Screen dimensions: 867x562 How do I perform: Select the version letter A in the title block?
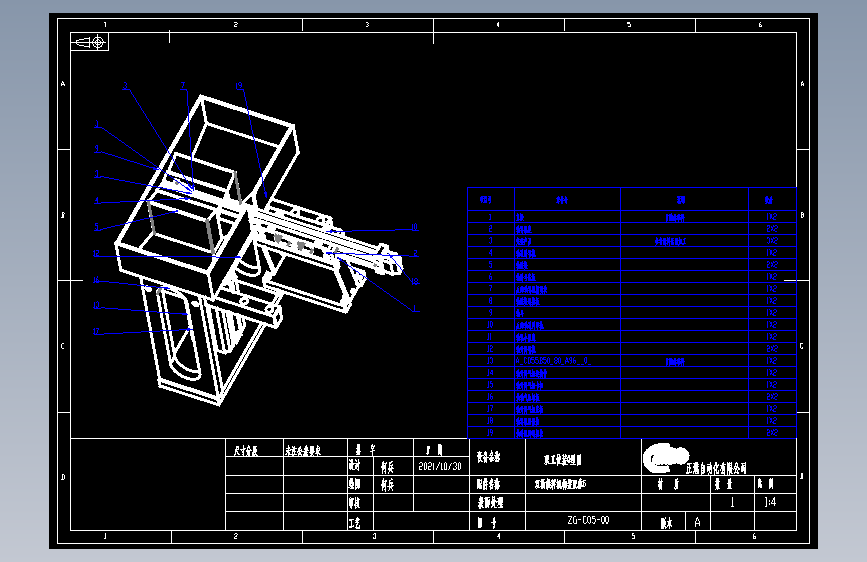(x=697, y=522)
